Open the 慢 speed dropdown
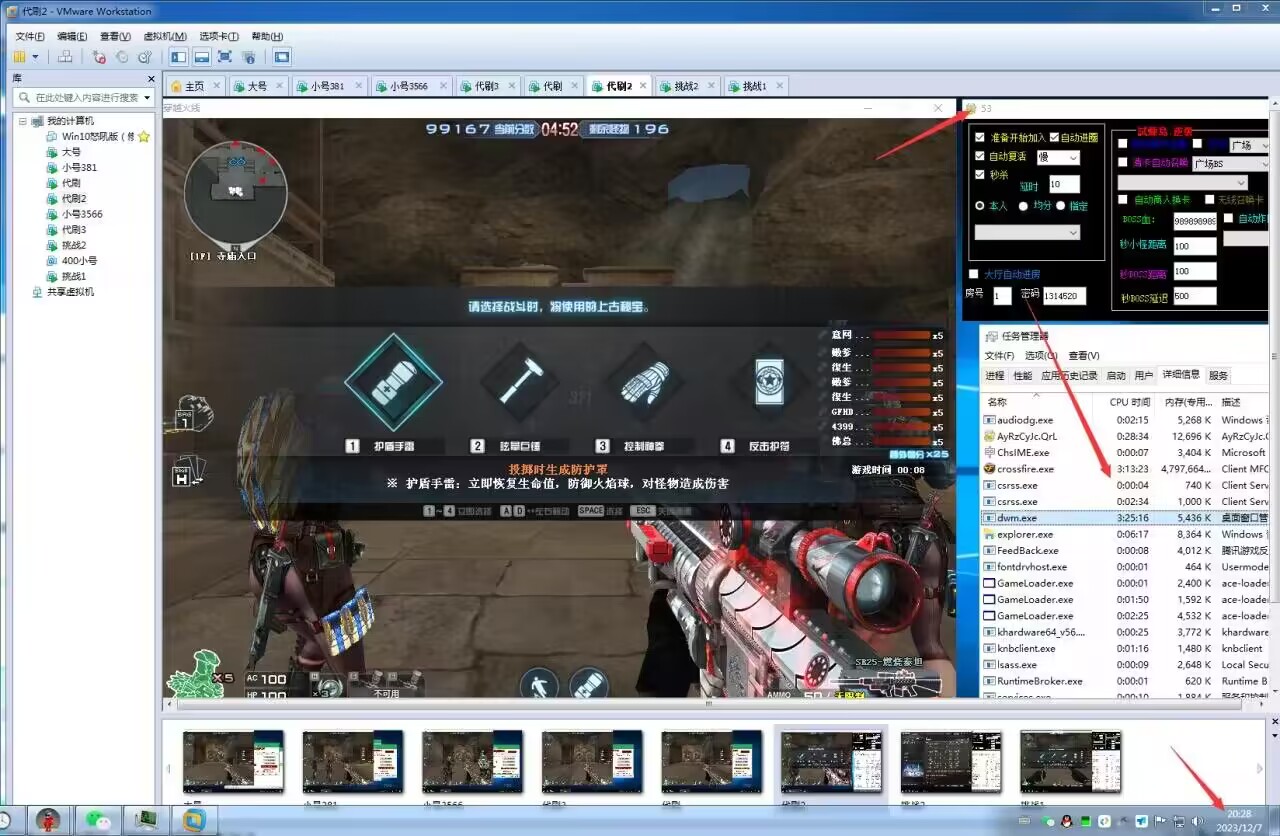The height and width of the screenshot is (836, 1280). coord(1057,157)
